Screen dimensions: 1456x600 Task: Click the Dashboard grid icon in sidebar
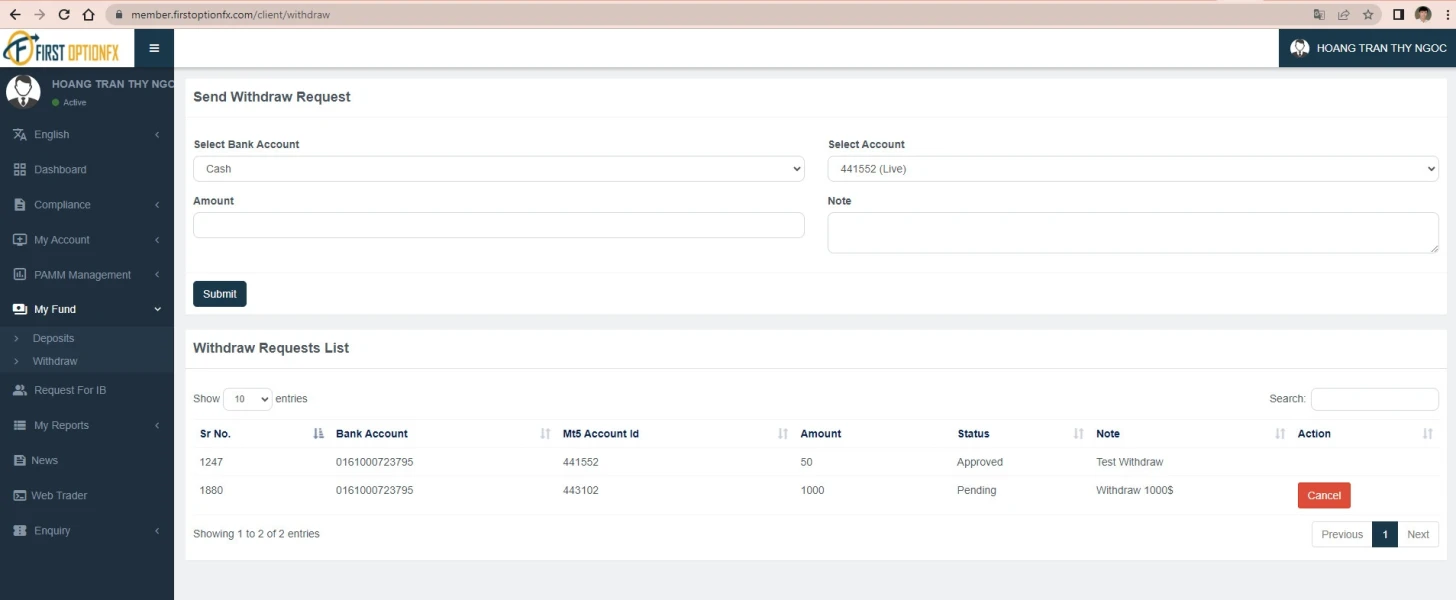[x=20, y=170]
